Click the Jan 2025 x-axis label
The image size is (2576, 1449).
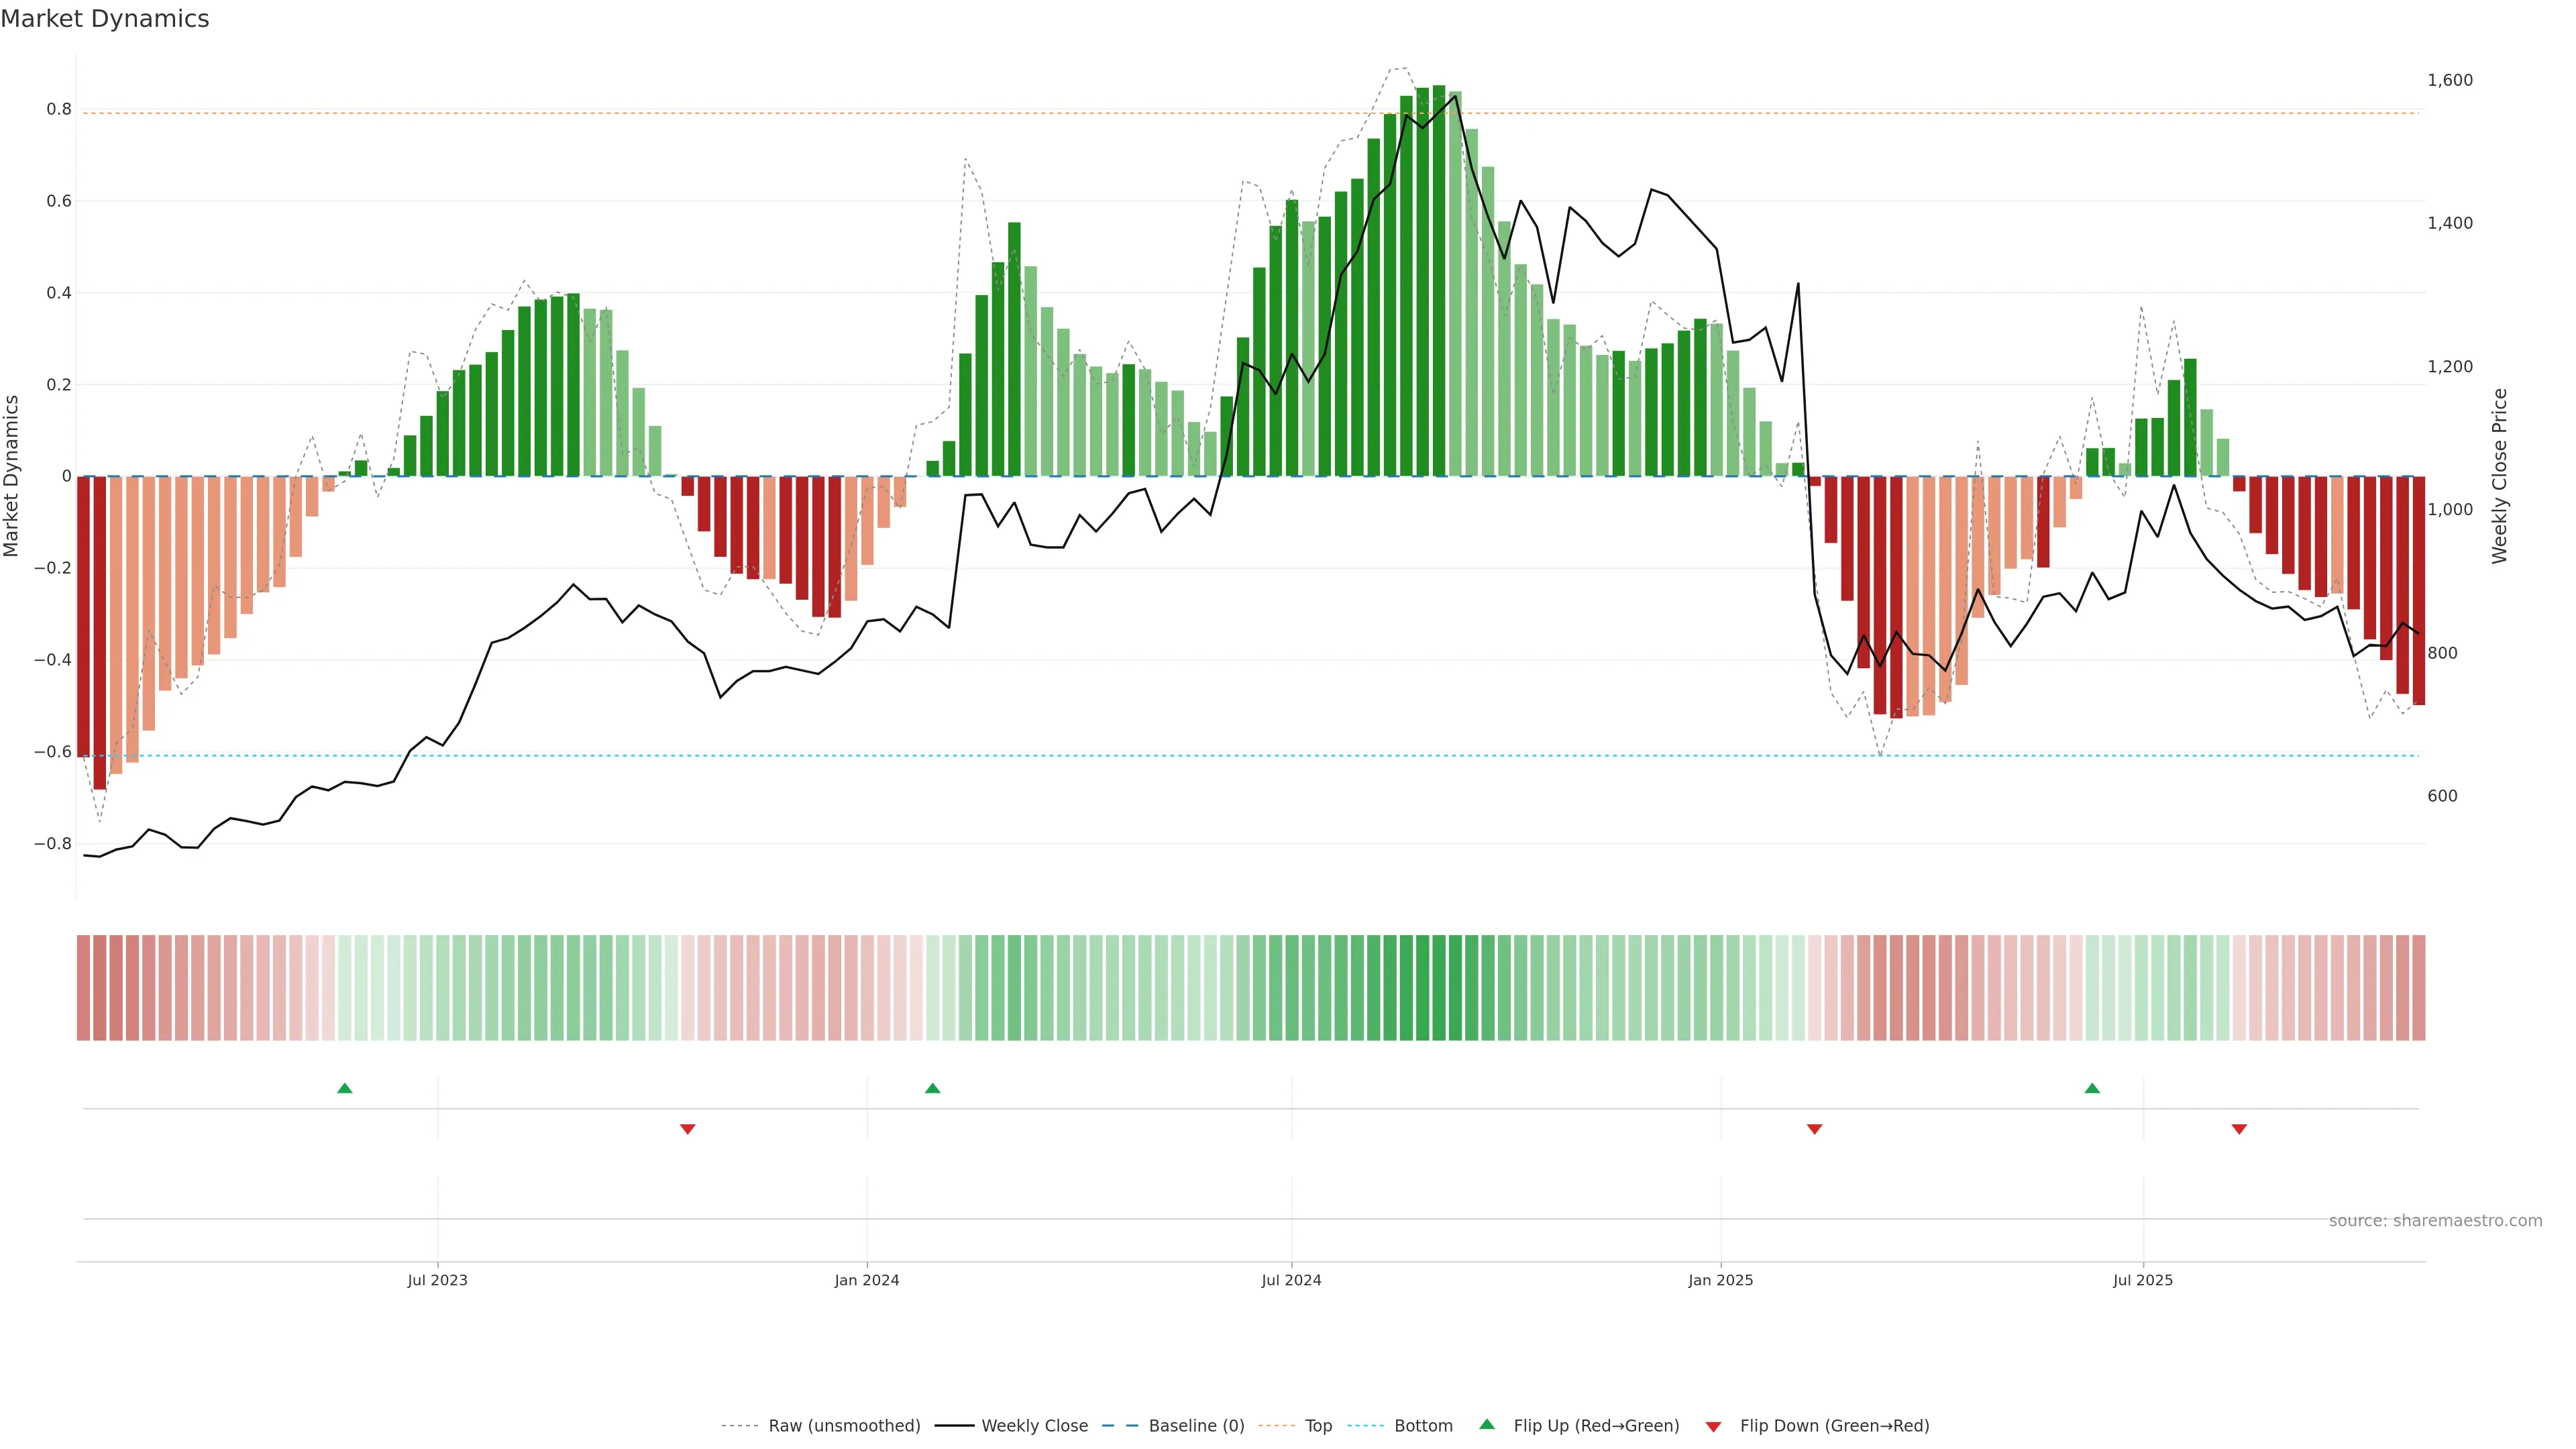pos(1720,1280)
